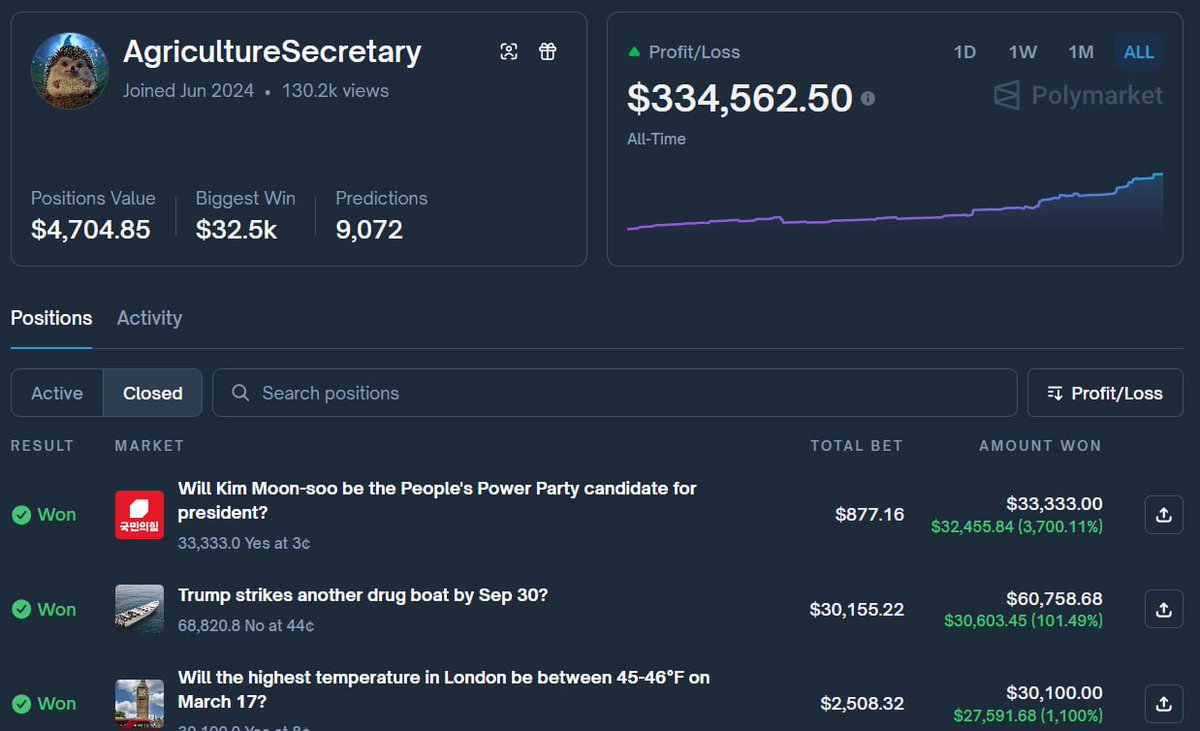The image size is (1200, 731).
Task: Click the gift icon next to username
Action: tap(547, 52)
